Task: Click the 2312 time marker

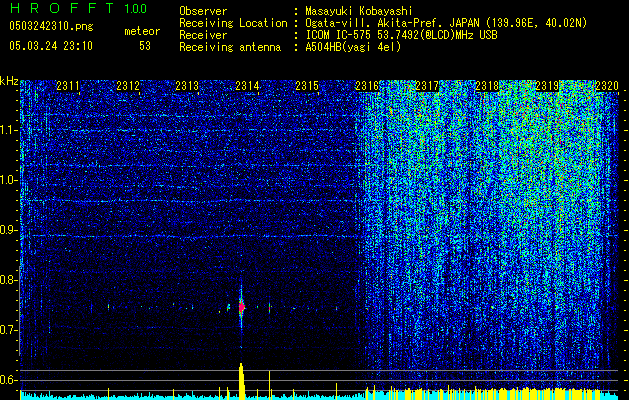Action: (128, 86)
